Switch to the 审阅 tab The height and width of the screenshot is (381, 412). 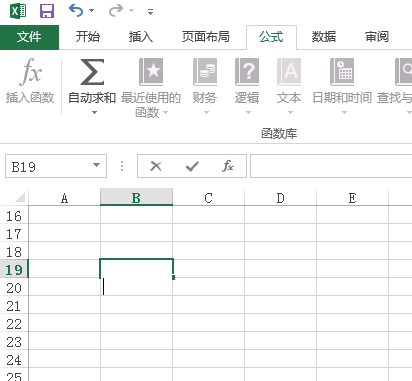coord(377,36)
